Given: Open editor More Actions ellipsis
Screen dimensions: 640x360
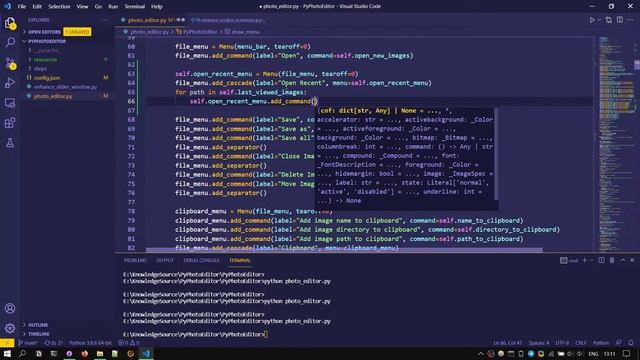Looking at the screenshot, I should 631,20.
